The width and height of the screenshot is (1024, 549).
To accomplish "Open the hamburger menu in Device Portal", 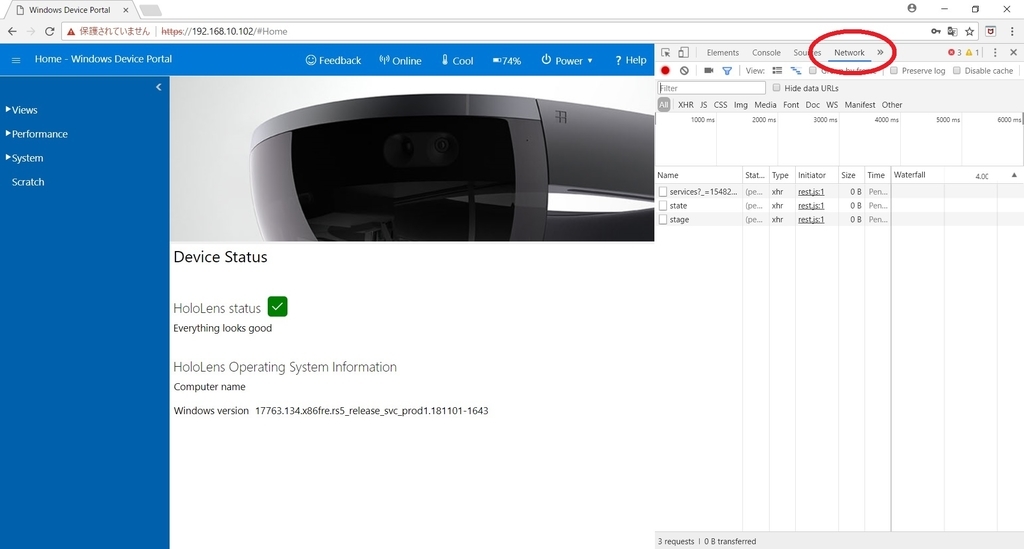I will (x=16, y=60).
